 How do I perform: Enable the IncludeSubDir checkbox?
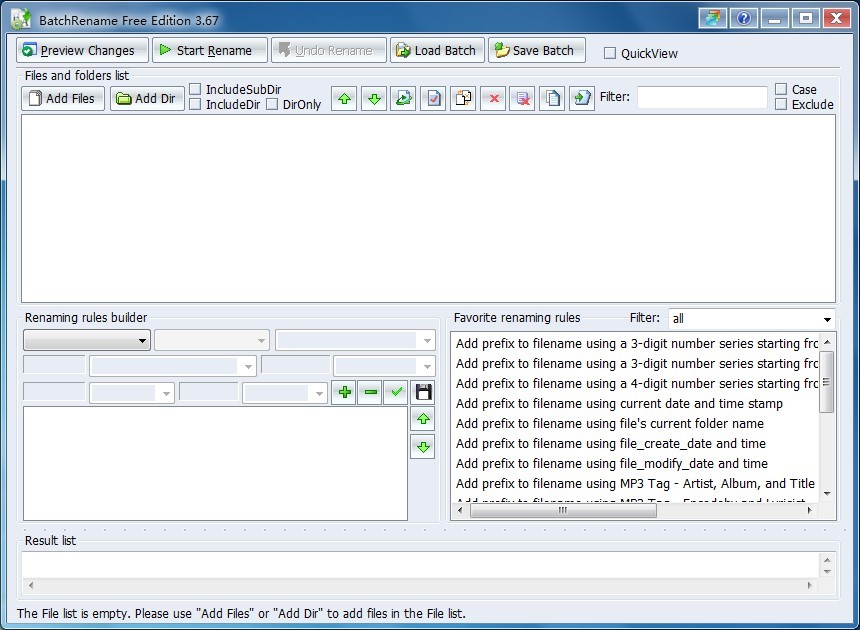[x=196, y=89]
